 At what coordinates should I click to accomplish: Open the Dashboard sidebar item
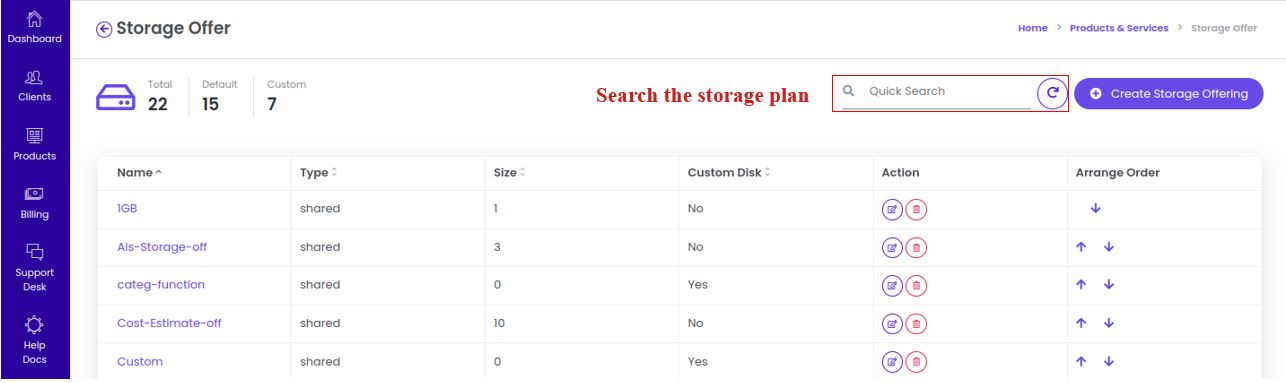pos(35,27)
